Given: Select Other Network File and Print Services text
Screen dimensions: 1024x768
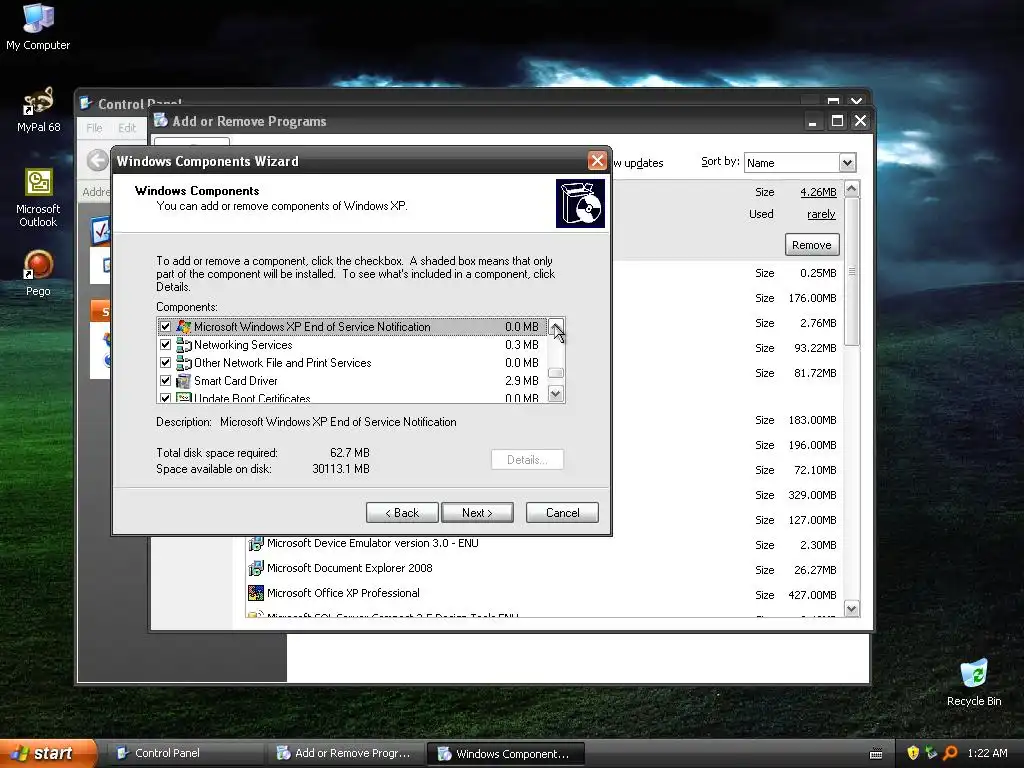Looking at the screenshot, I should pyautogui.click(x=282, y=362).
